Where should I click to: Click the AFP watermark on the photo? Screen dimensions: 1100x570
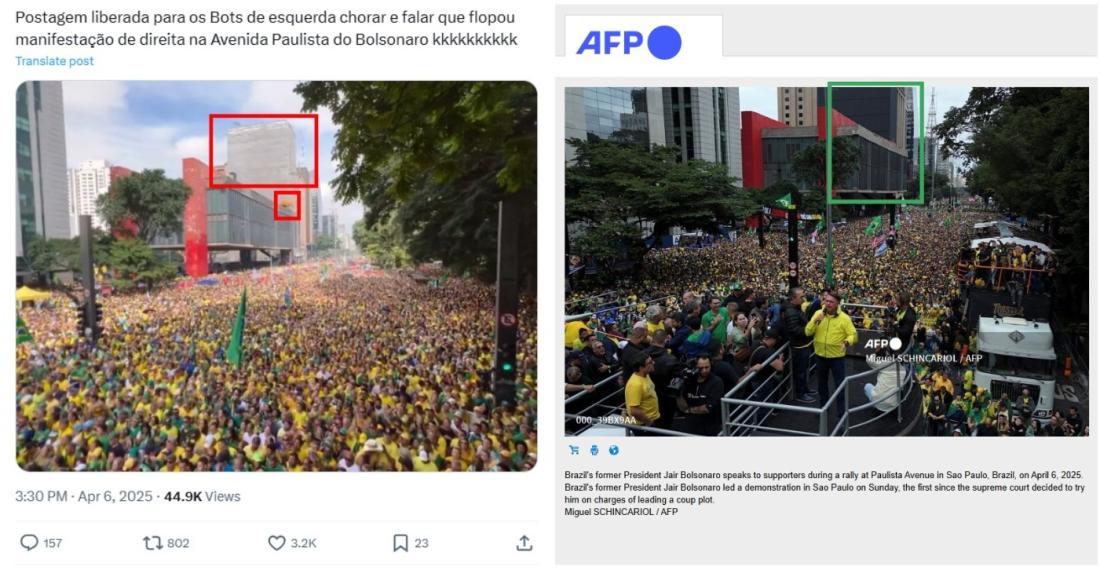click(883, 344)
